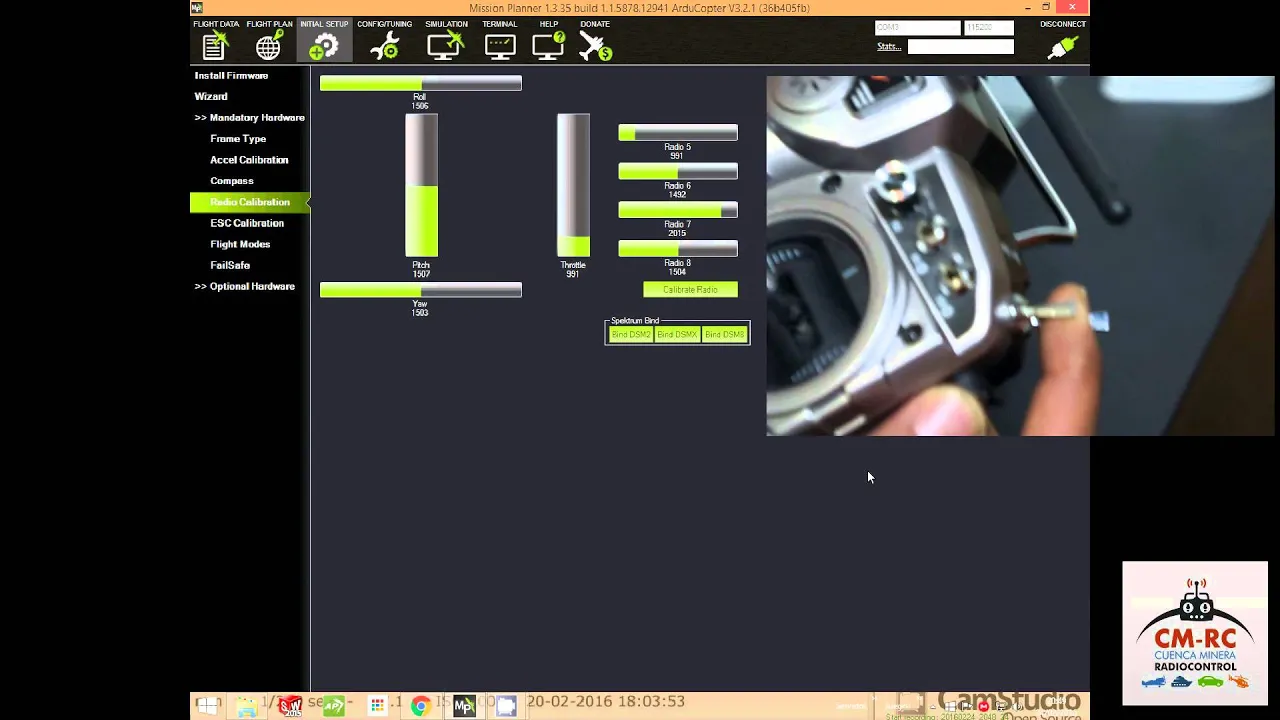Open the FailSafe page
Screen dimensions: 1280x720
(x=230, y=265)
